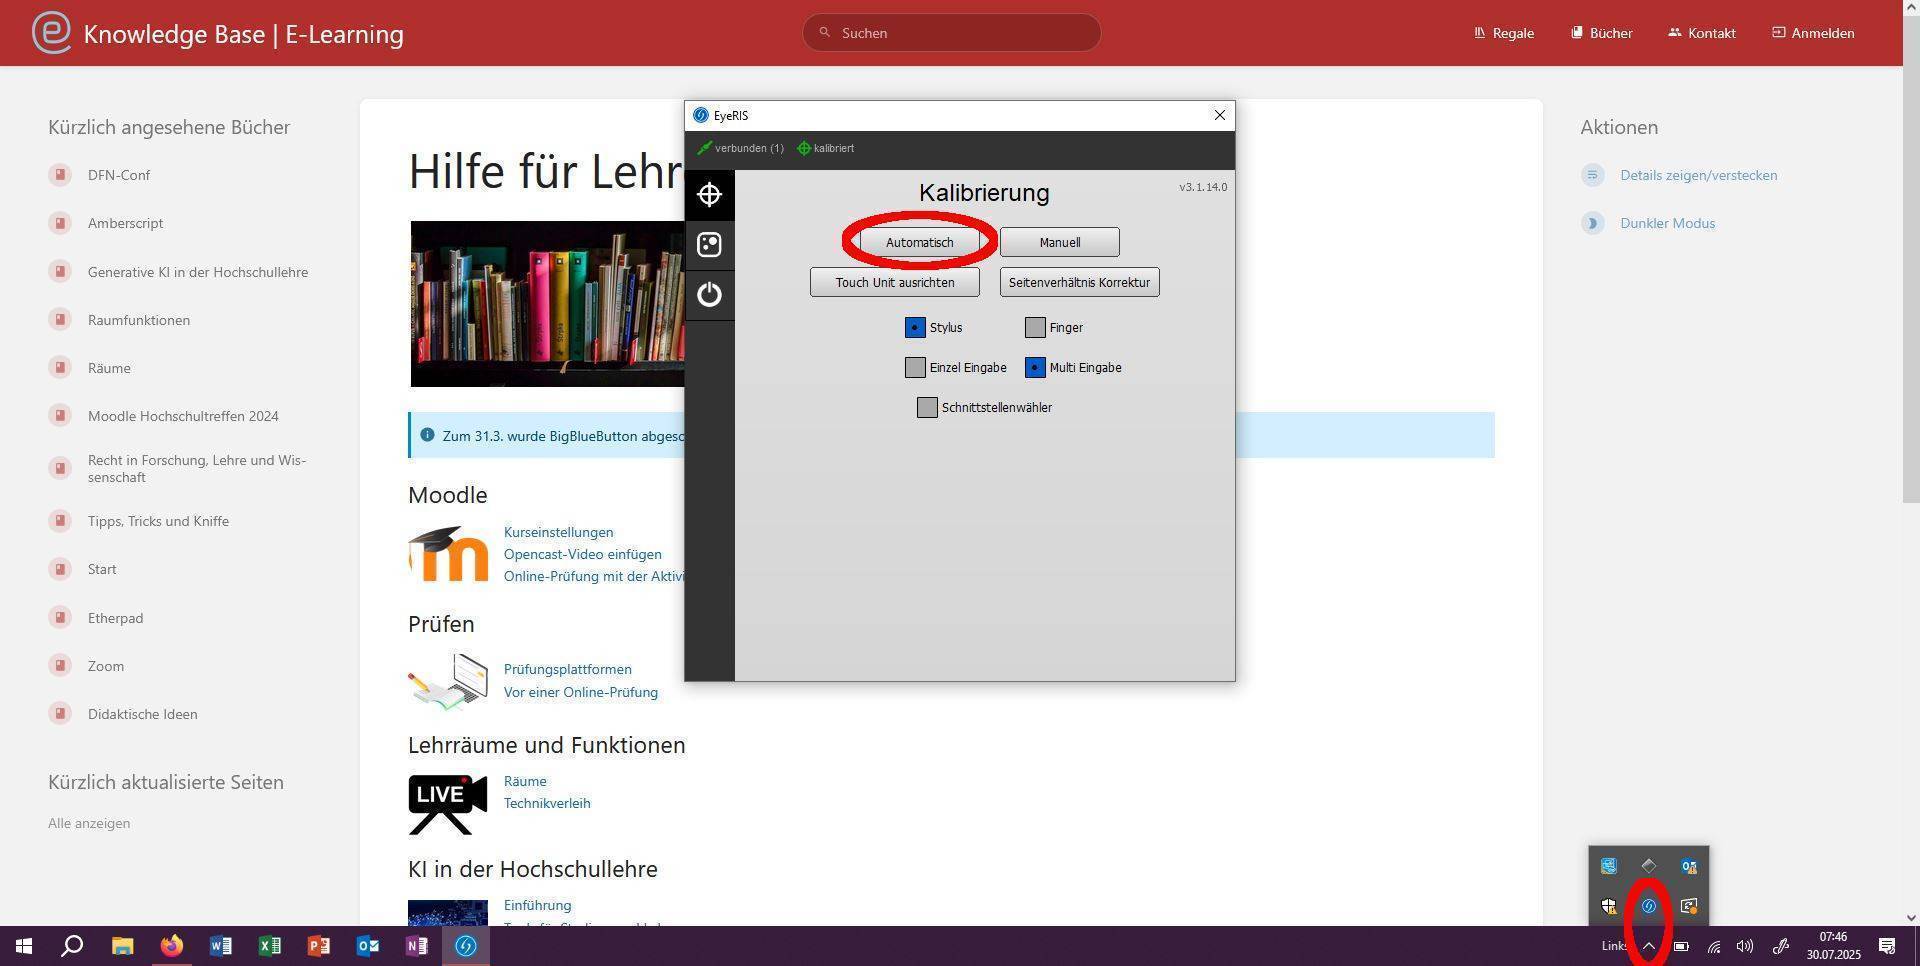Click the EyeRIS icon in the system tray popup

click(x=1649, y=906)
